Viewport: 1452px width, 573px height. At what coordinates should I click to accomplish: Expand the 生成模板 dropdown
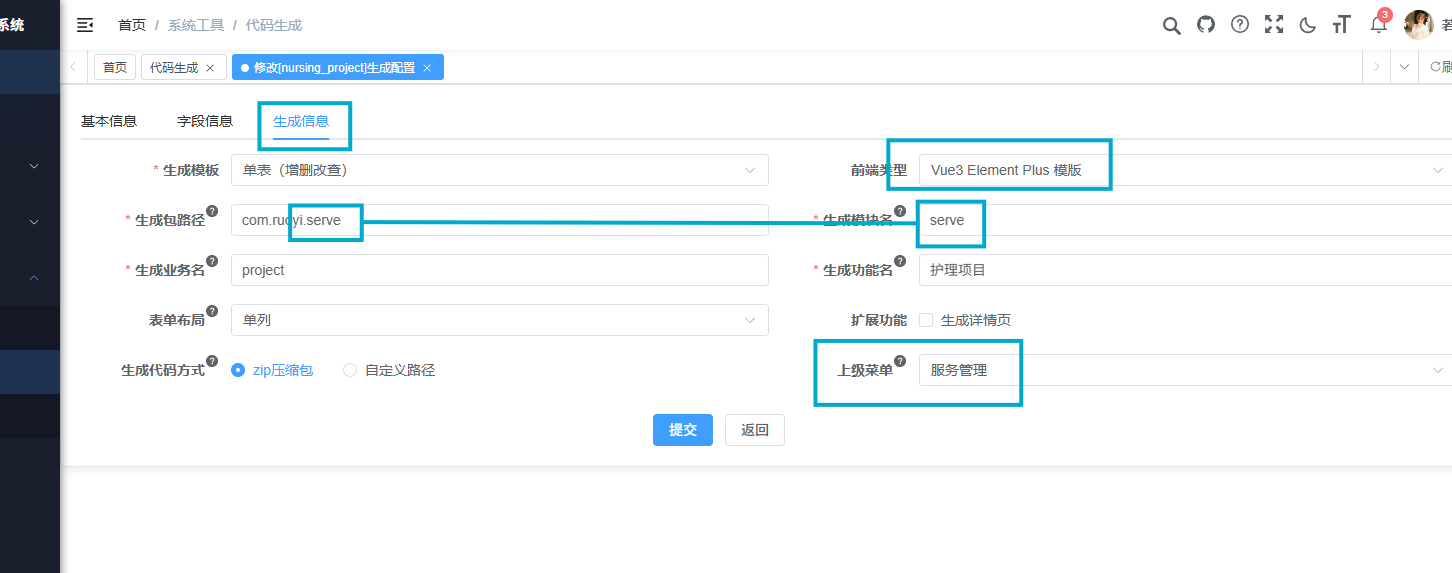pos(499,170)
